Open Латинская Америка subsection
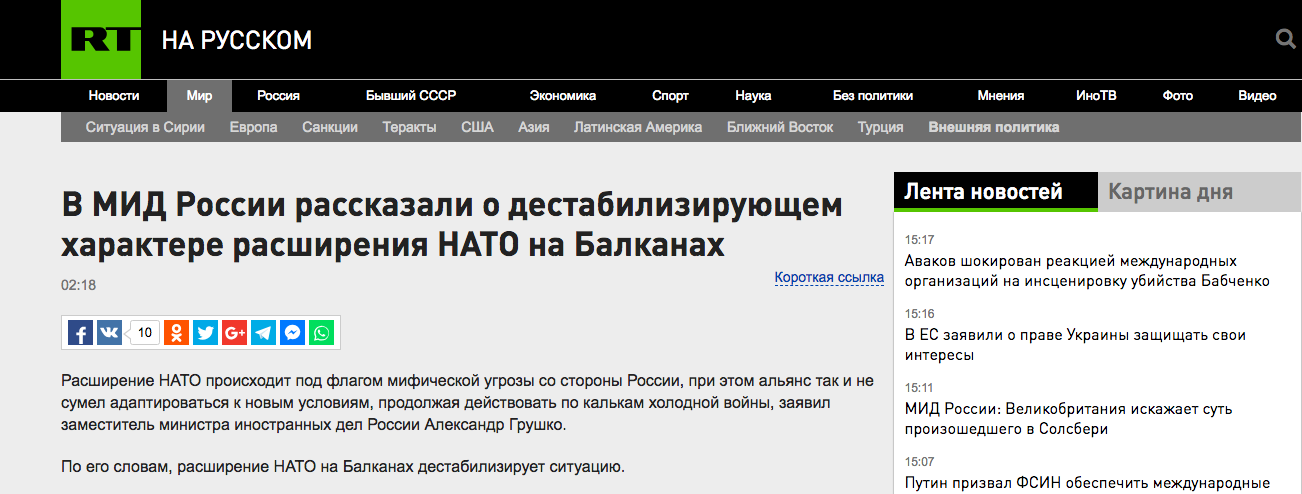 coord(638,127)
